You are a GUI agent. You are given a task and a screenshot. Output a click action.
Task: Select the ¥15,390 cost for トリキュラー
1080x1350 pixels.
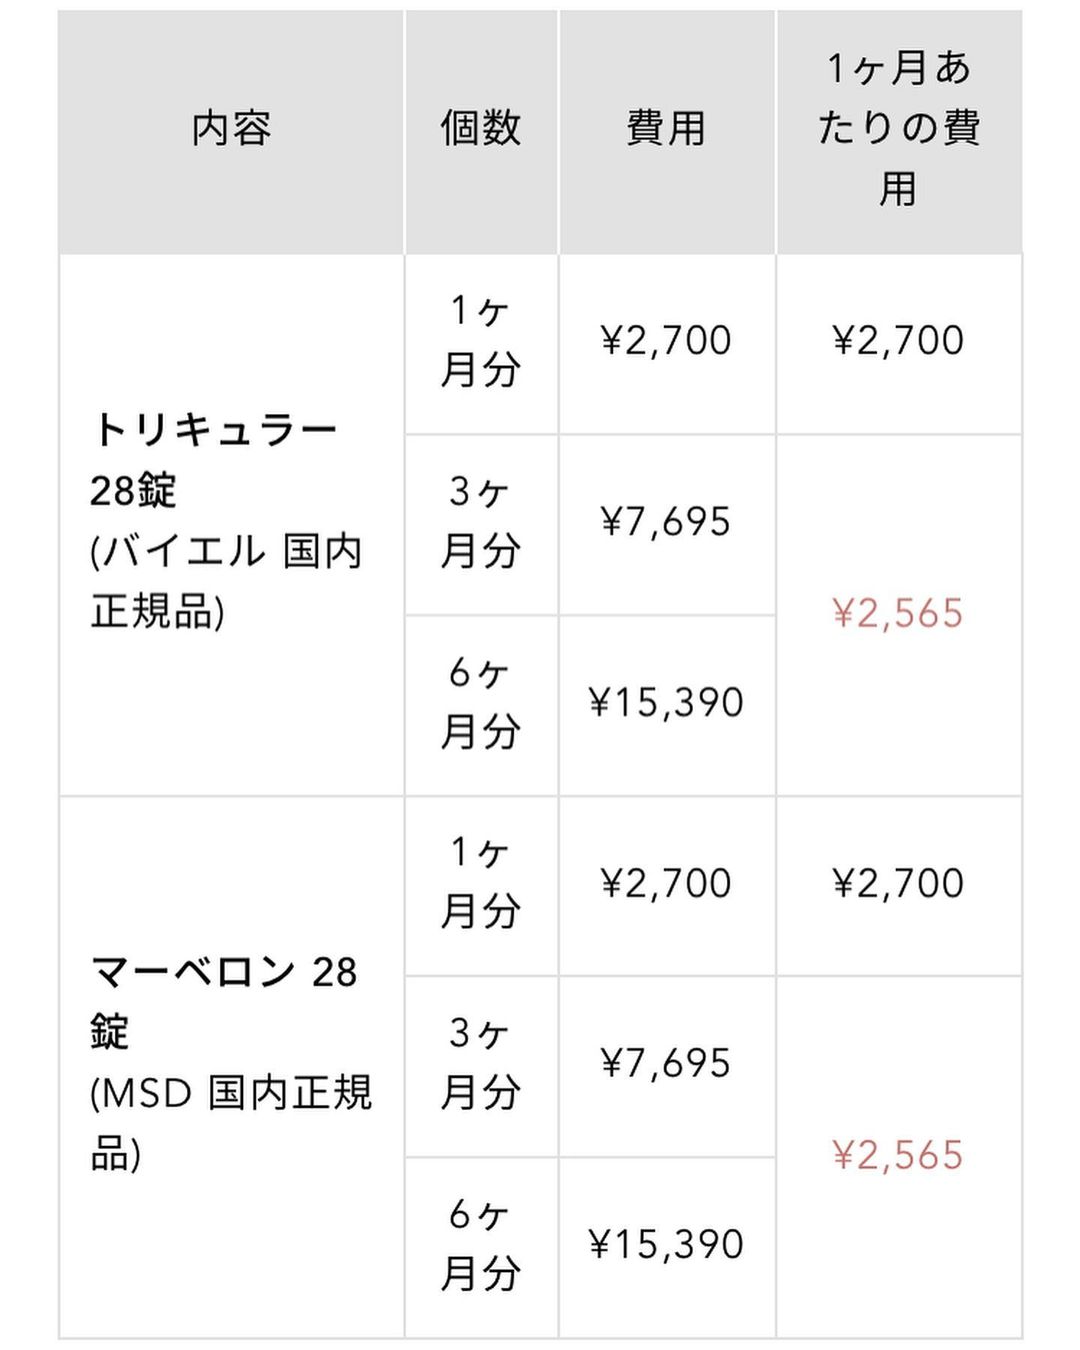(666, 703)
